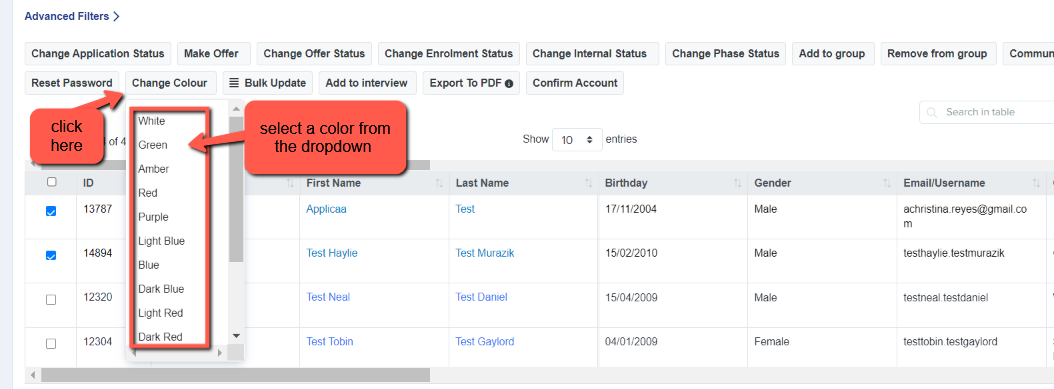Choose Dark Blue in the colour dropdown
The image size is (1054, 389).
coord(161,289)
